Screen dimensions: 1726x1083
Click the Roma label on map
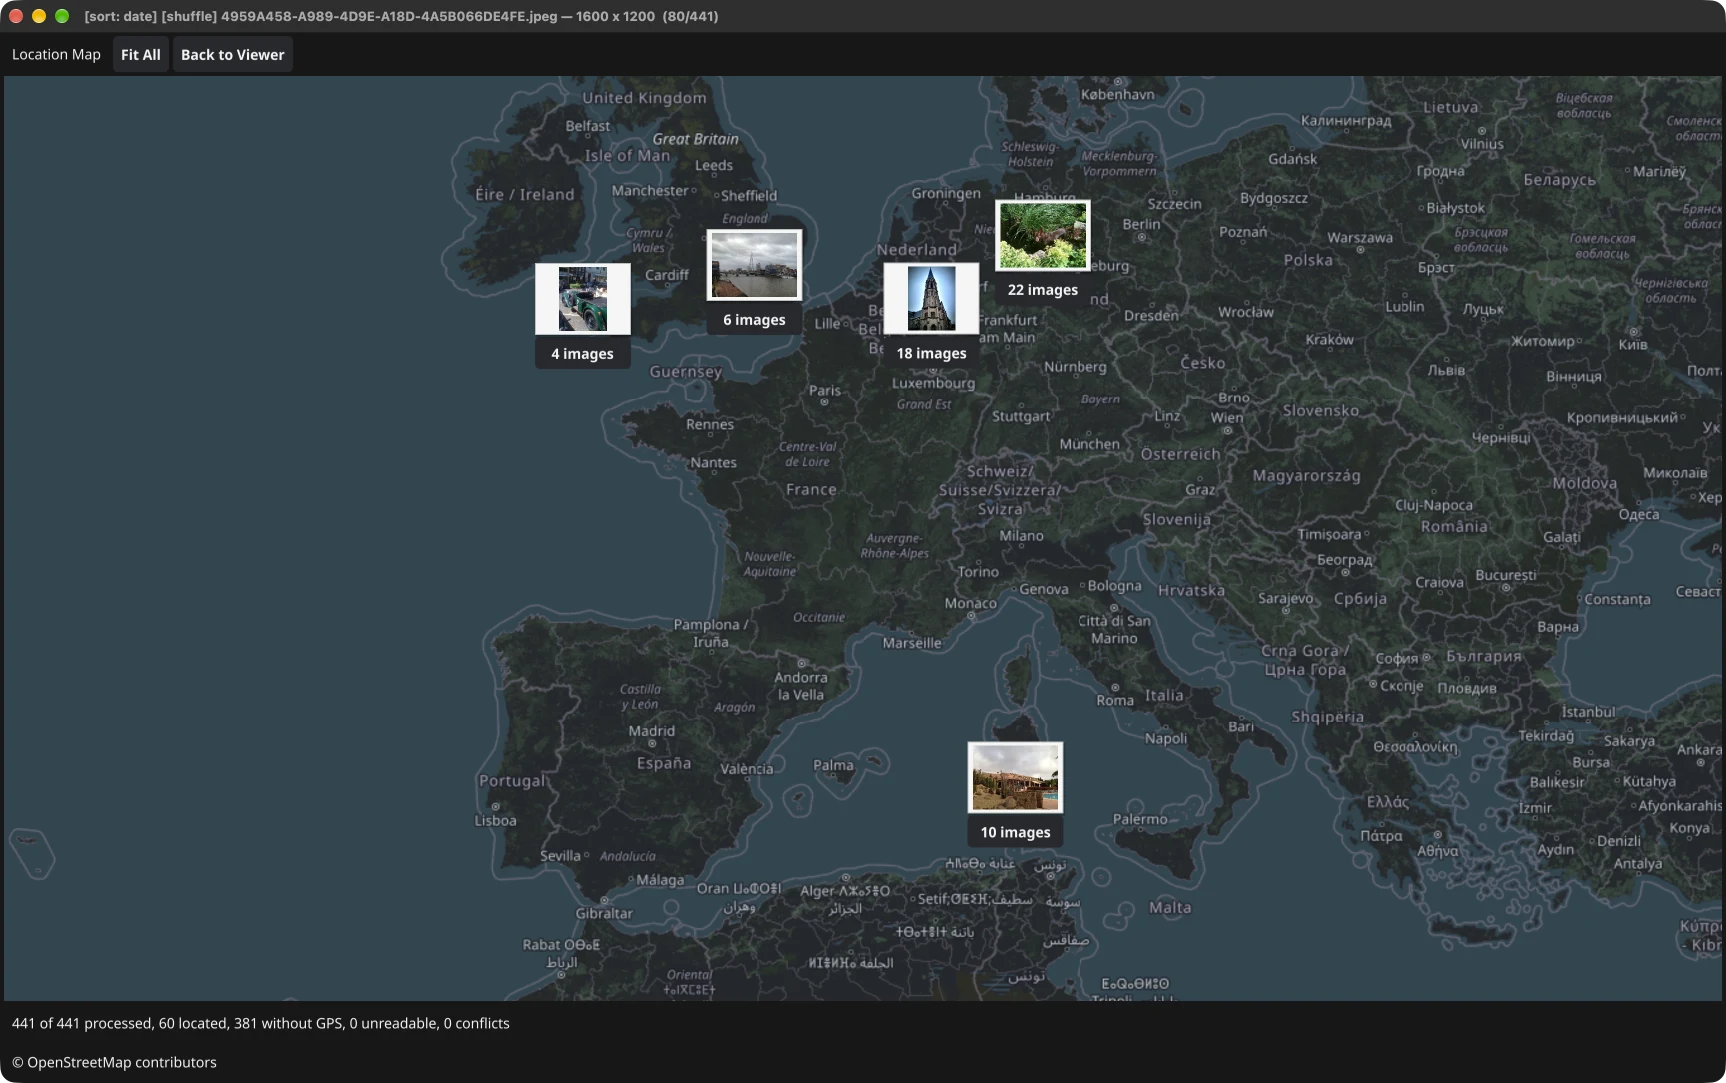click(x=1115, y=700)
